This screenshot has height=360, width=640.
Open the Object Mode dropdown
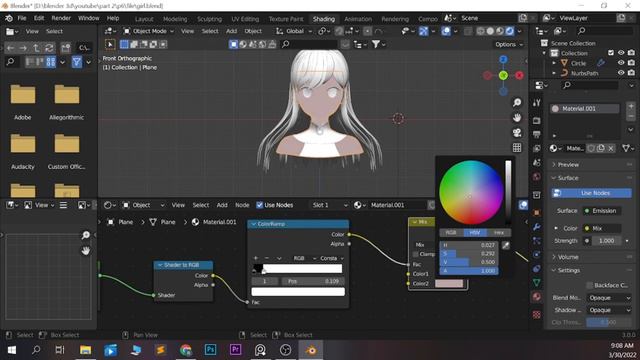[x=149, y=31]
